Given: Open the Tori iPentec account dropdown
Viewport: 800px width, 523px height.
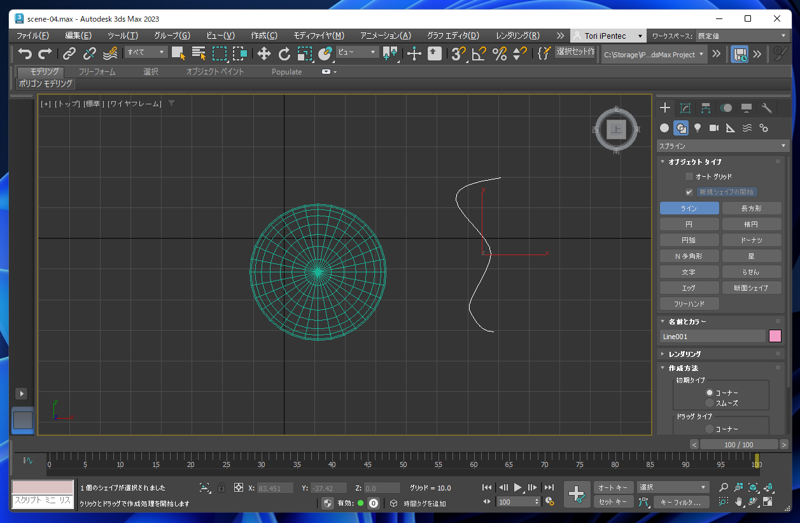Looking at the screenshot, I should point(608,36).
